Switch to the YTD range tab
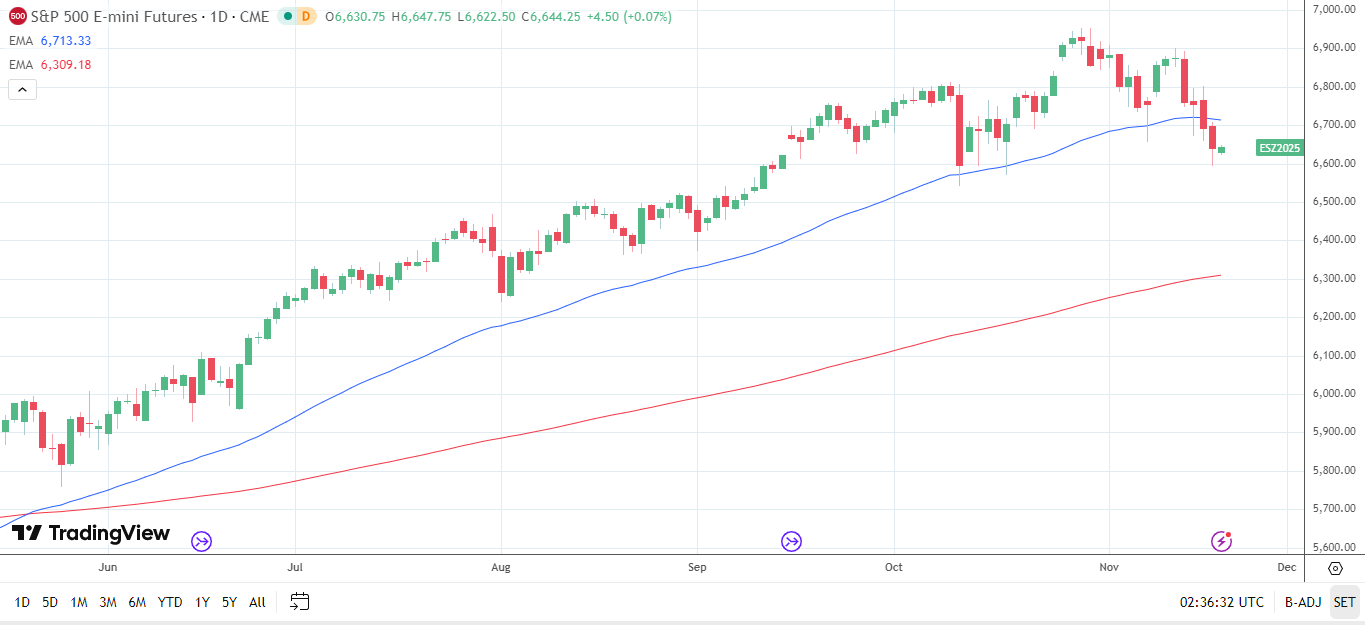Viewport: 1365px width, 625px height. click(x=168, y=603)
